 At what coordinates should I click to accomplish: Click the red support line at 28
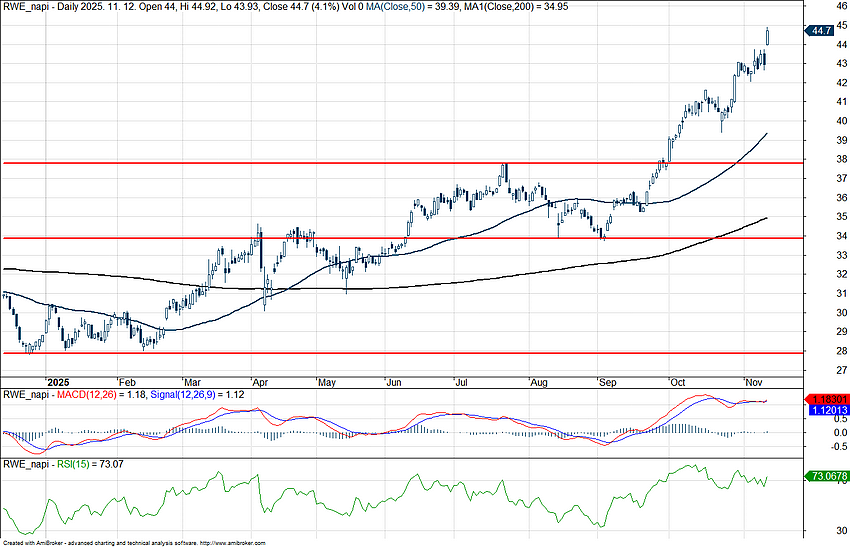tap(400, 353)
